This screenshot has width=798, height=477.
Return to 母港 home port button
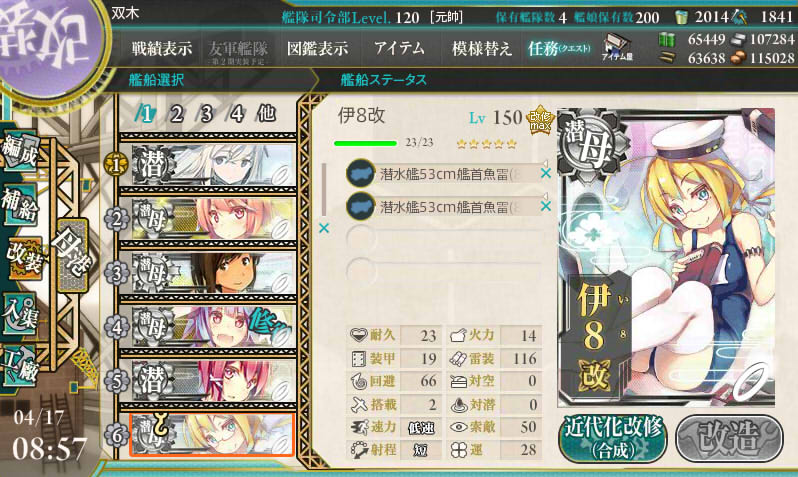coord(72,255)
